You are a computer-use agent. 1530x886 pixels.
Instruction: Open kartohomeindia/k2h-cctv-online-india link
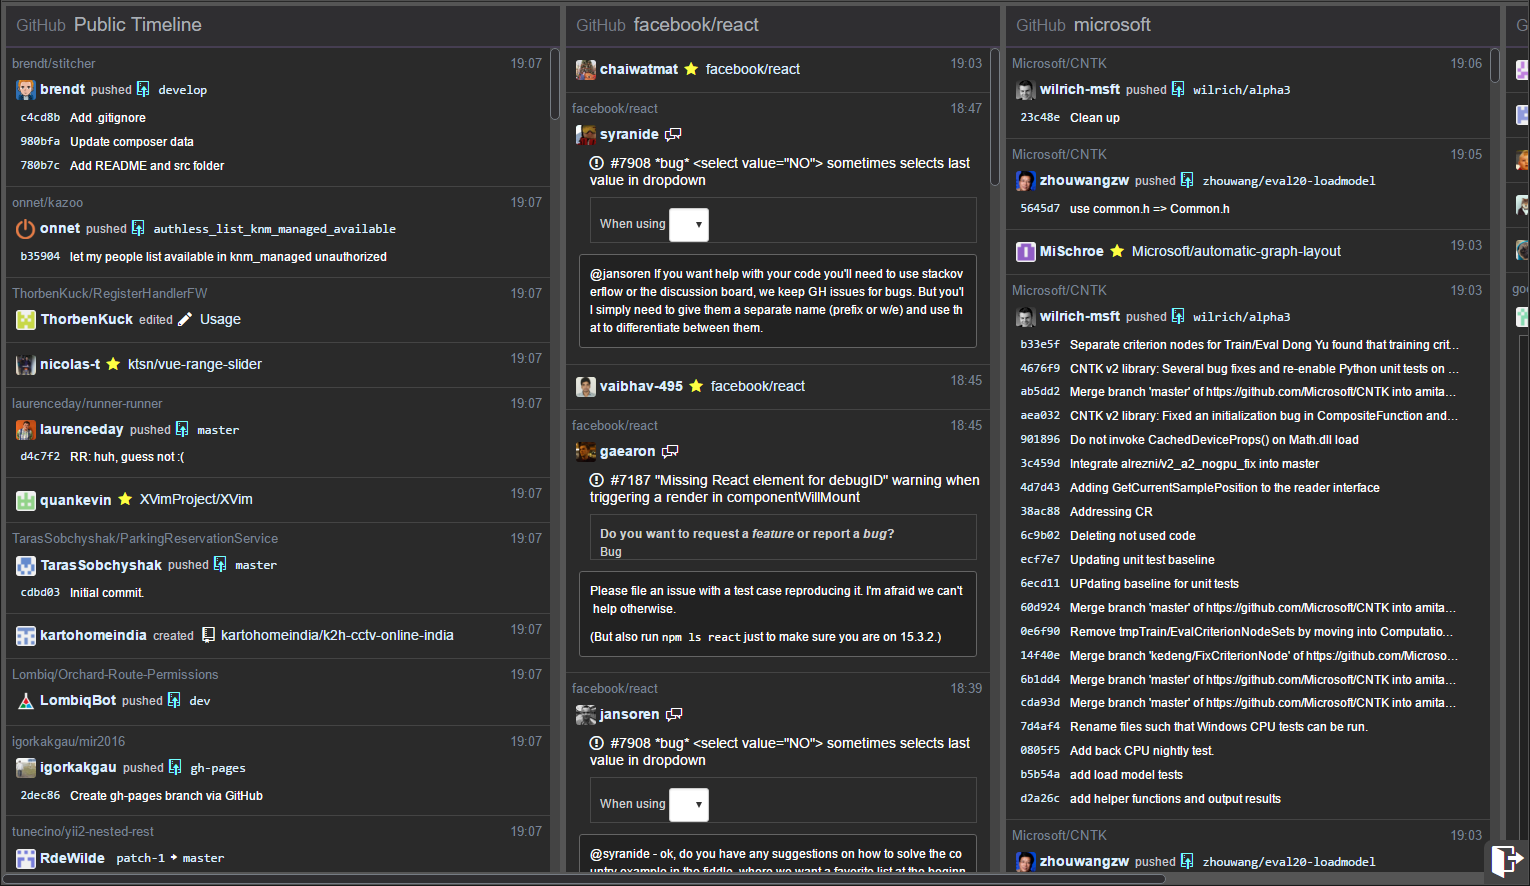tap(337, 635)
